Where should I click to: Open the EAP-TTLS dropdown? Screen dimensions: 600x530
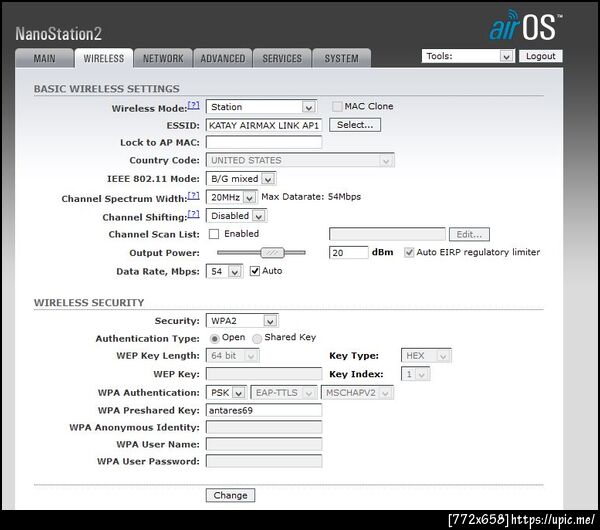(284, 393)
